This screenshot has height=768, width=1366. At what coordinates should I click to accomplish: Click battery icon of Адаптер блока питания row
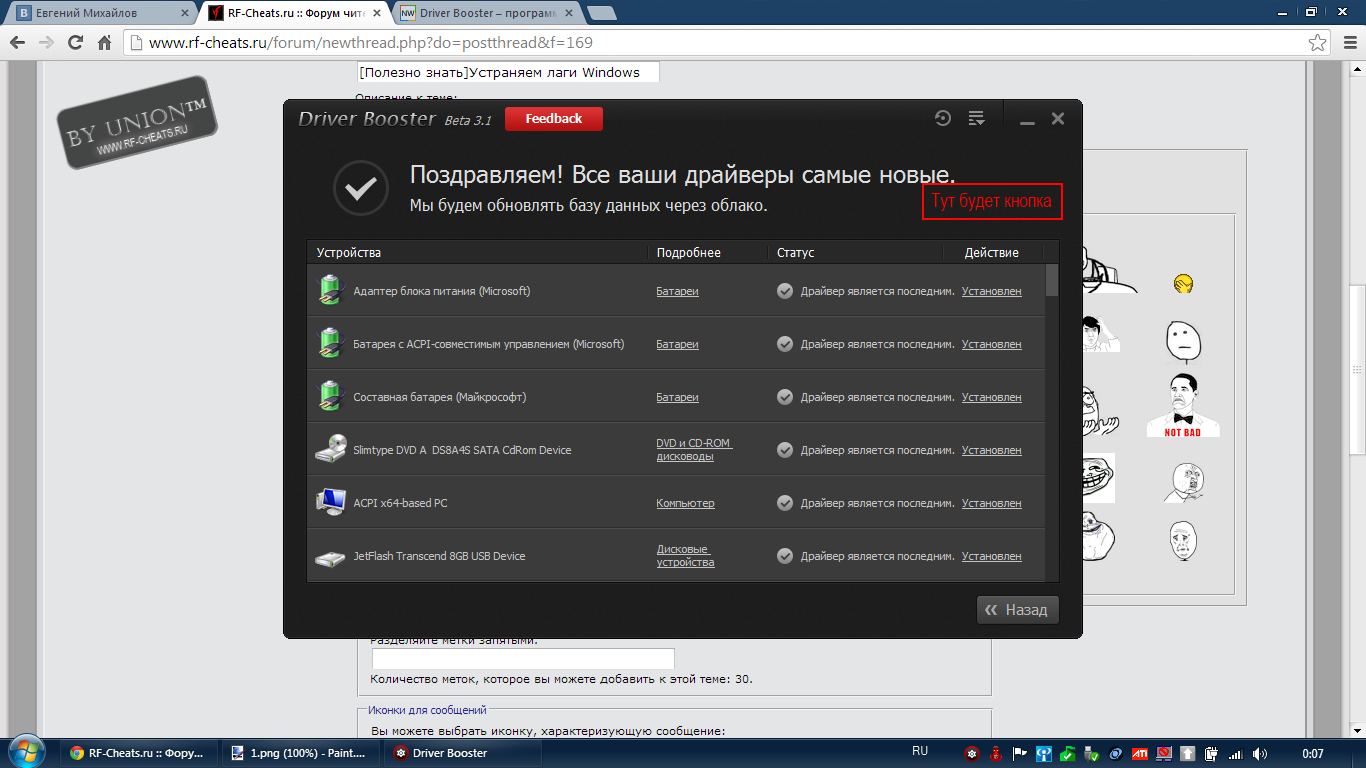tap(330, 291)
